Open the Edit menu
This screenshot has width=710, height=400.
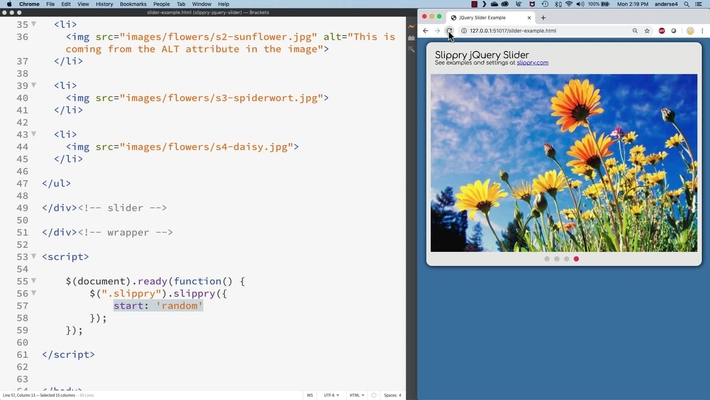click(x=66, y=4)
